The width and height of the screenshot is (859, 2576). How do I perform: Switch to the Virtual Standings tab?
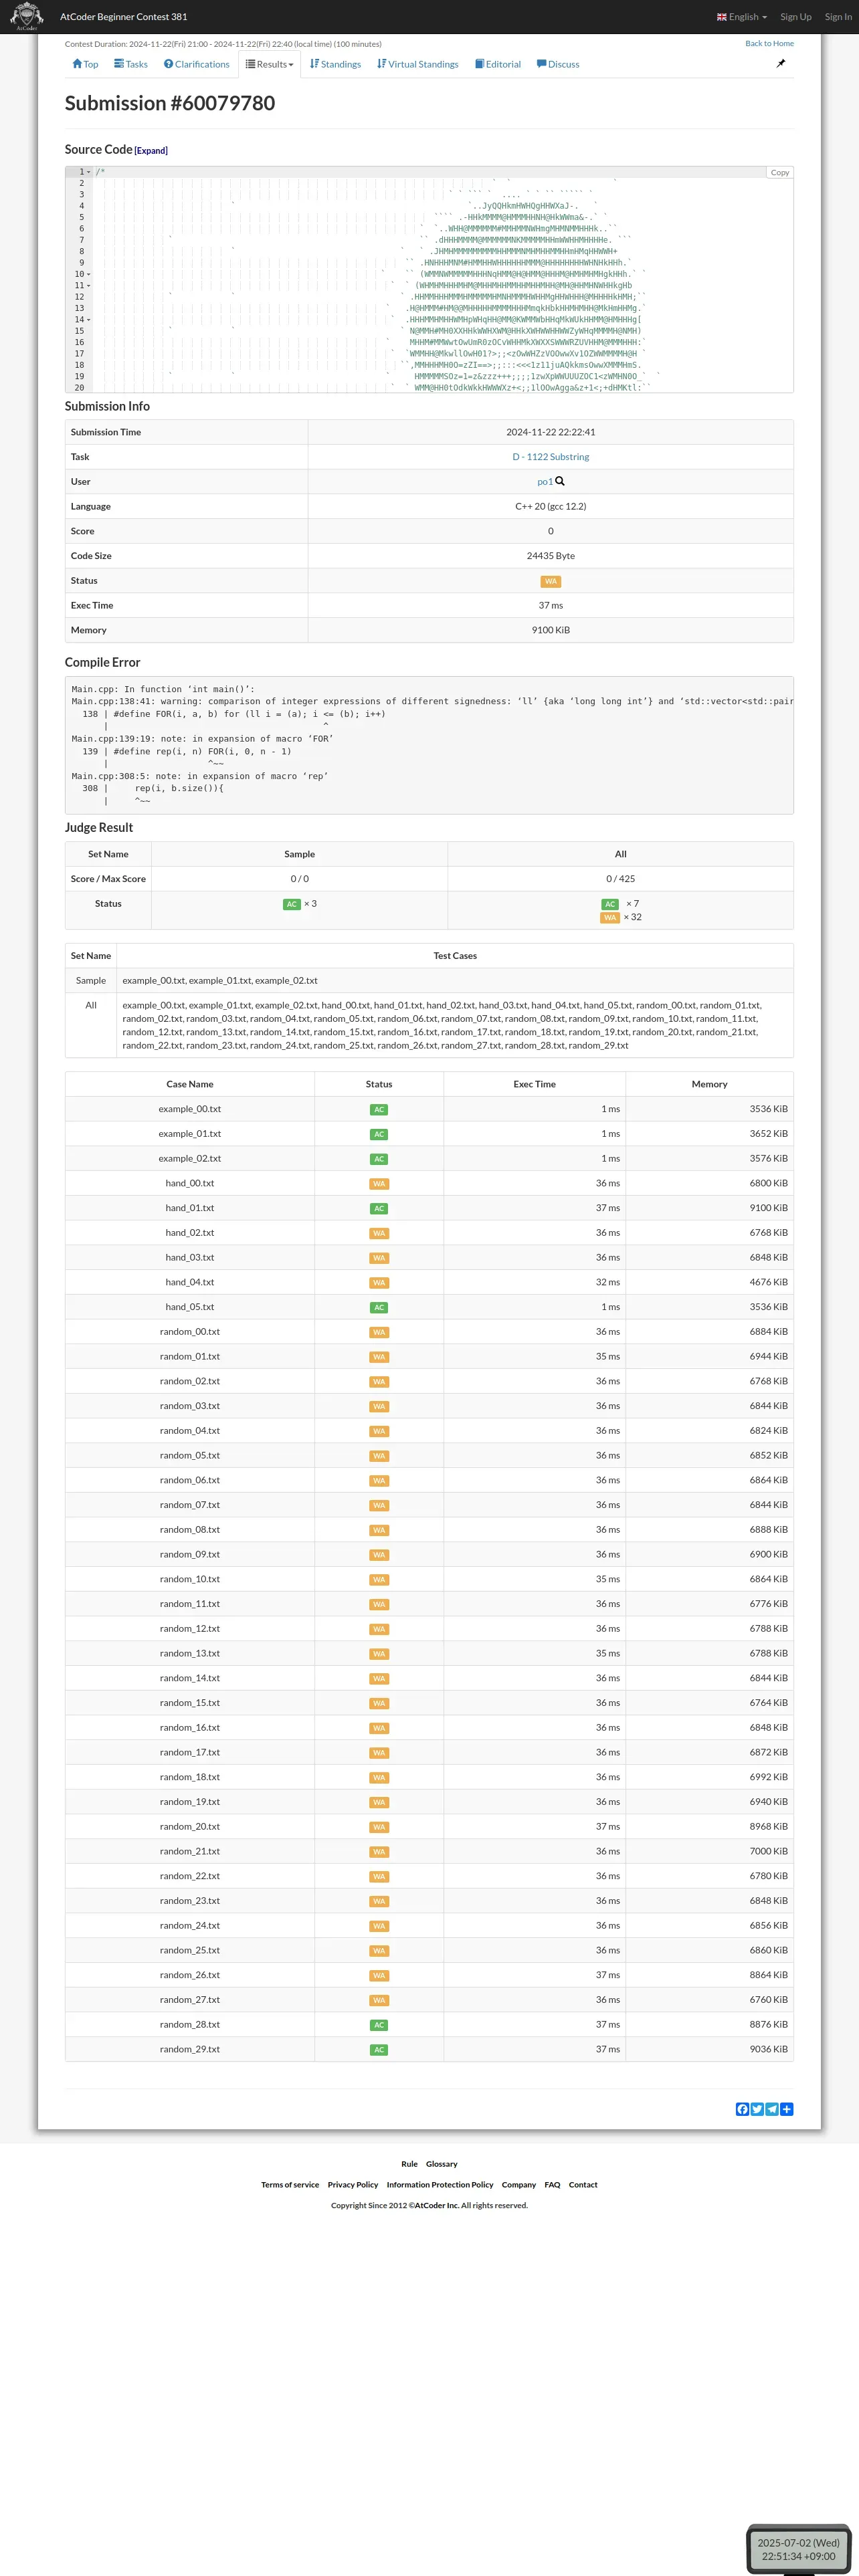point(418,64)
